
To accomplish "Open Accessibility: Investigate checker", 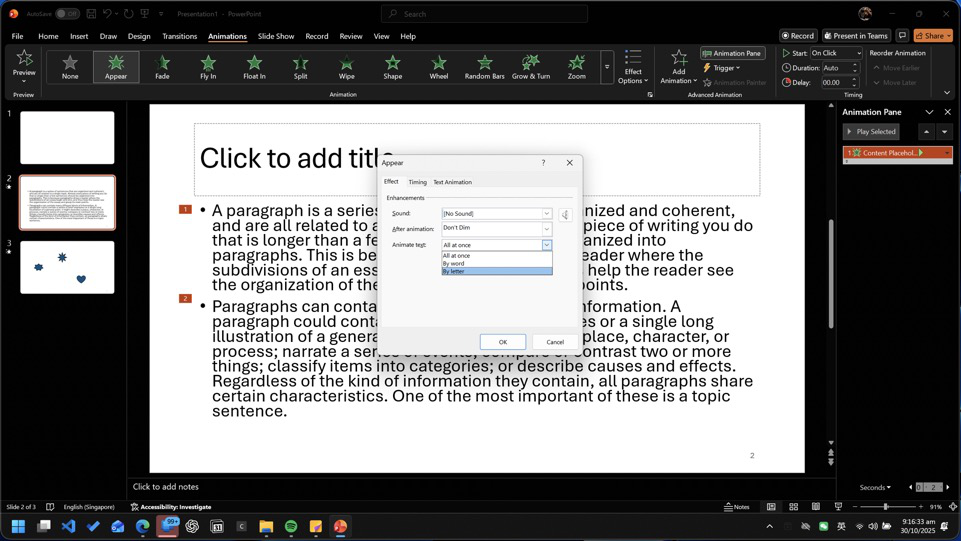I will [x=170, y=507].
